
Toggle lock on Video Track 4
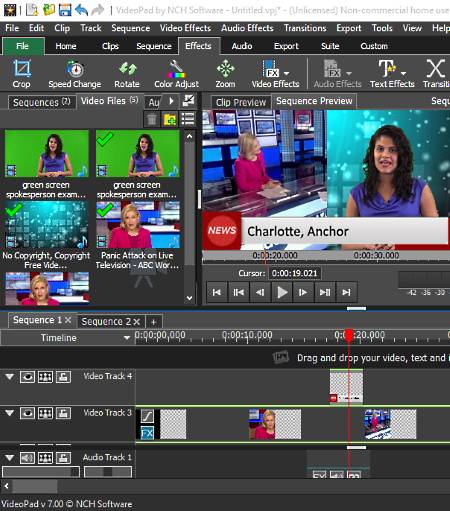[63, 377]
